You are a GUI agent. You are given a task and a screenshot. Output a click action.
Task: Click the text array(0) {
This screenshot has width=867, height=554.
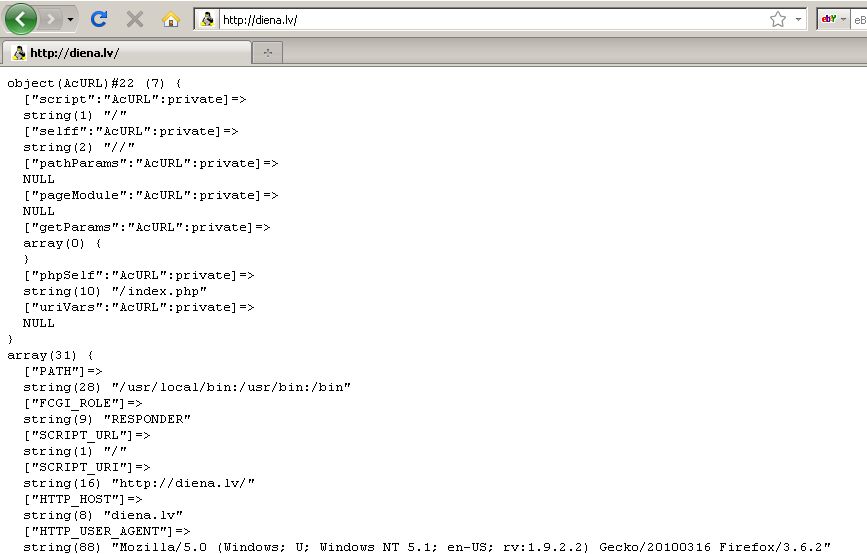(62, 243)
